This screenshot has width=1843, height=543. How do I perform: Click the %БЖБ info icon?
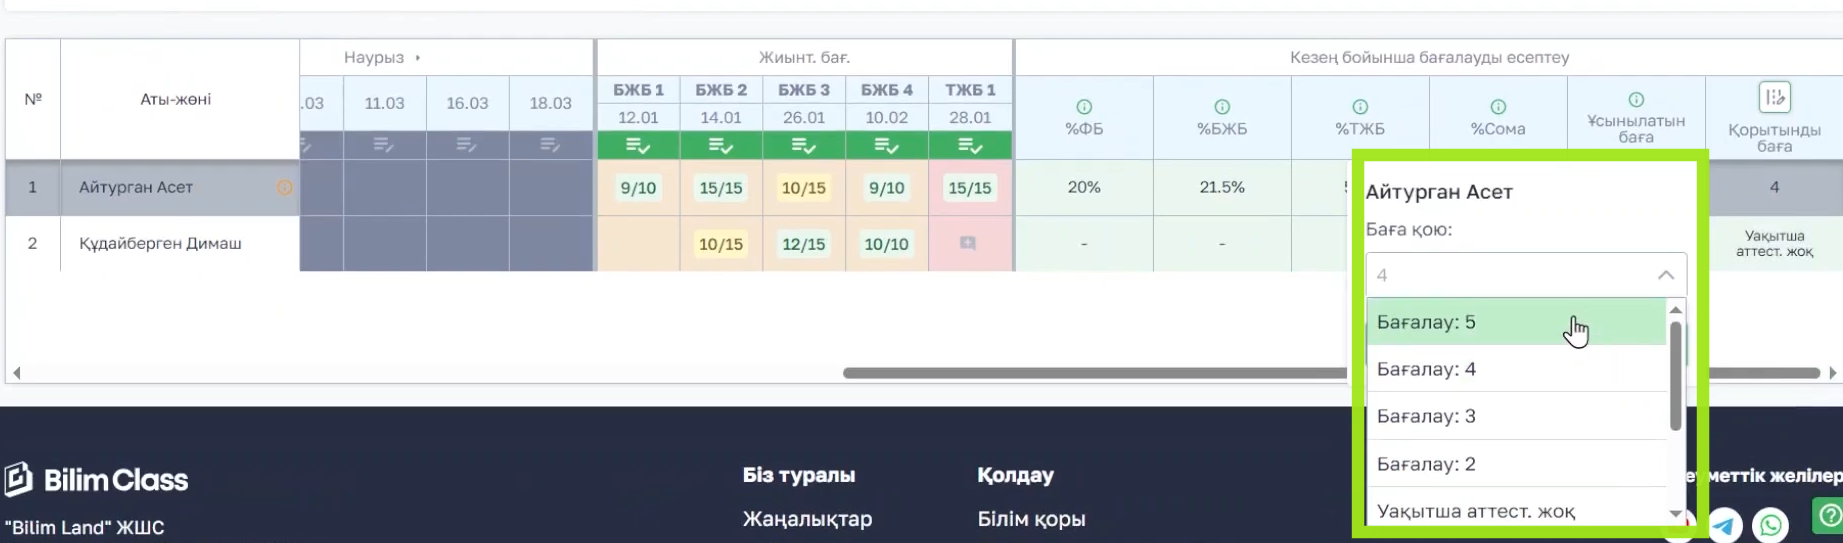1222,107
